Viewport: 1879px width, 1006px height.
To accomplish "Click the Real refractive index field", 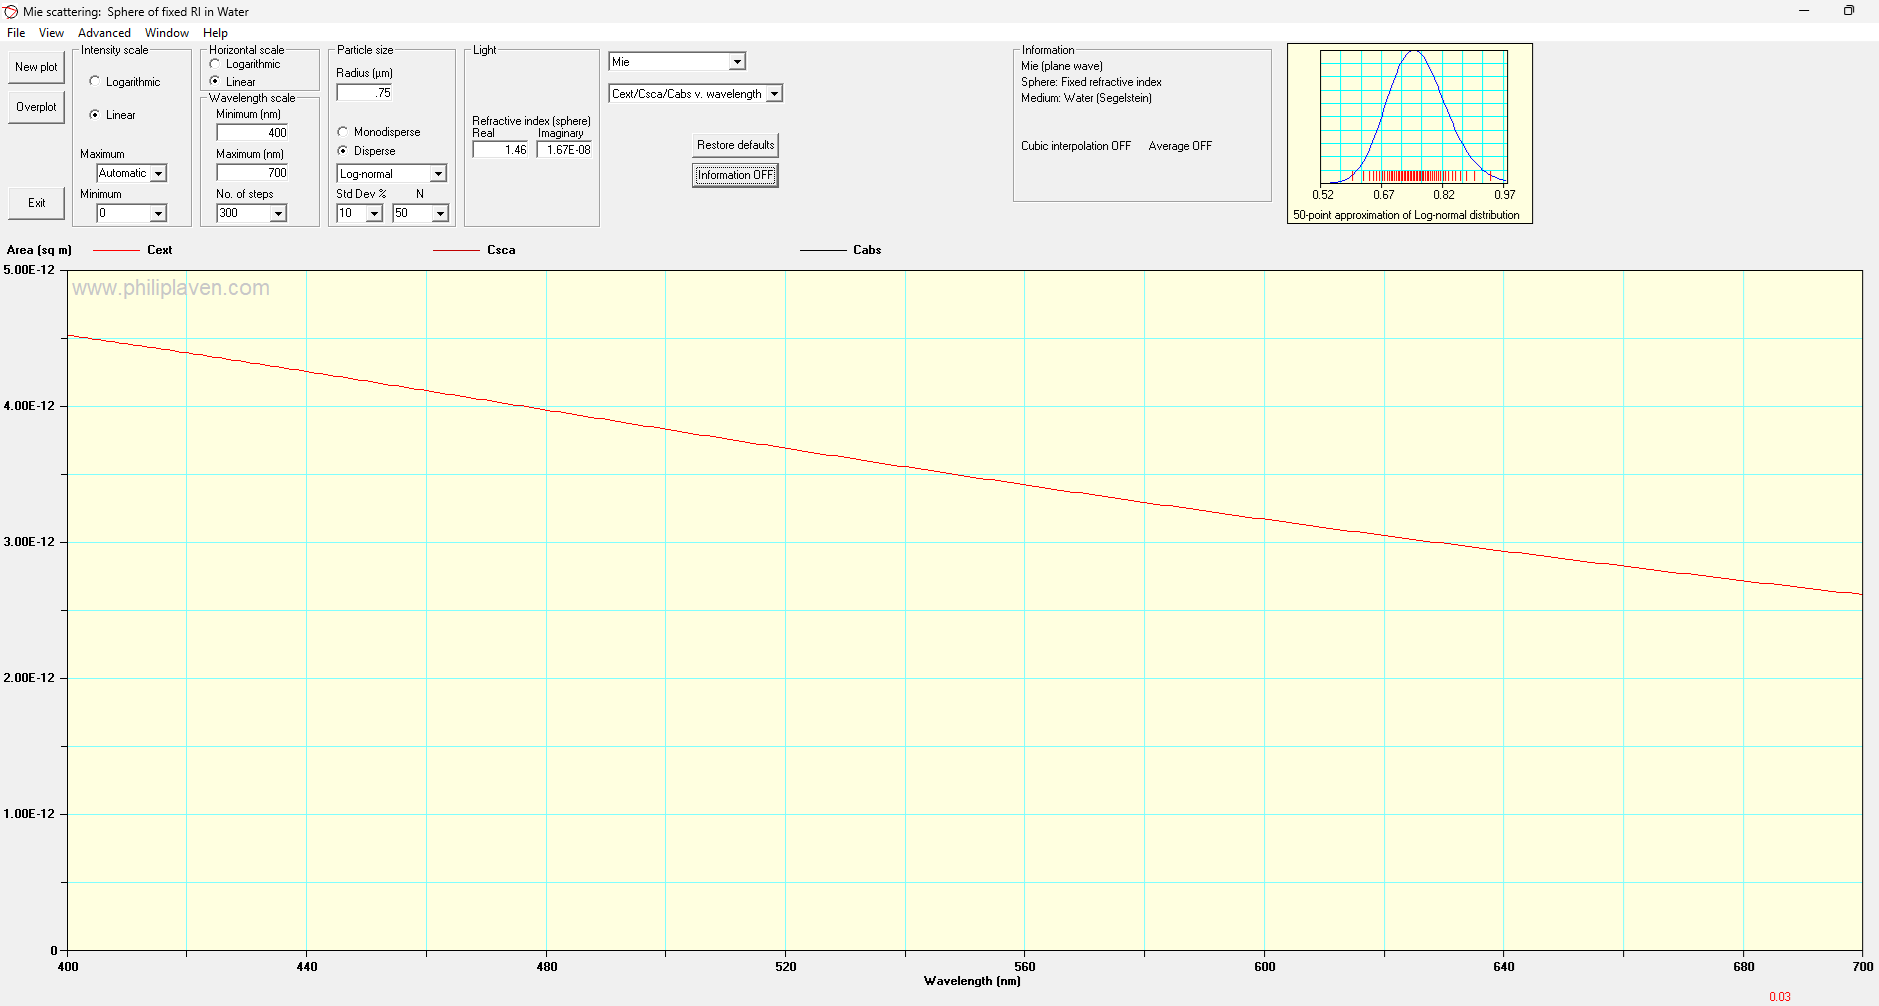I will point(501,150).
